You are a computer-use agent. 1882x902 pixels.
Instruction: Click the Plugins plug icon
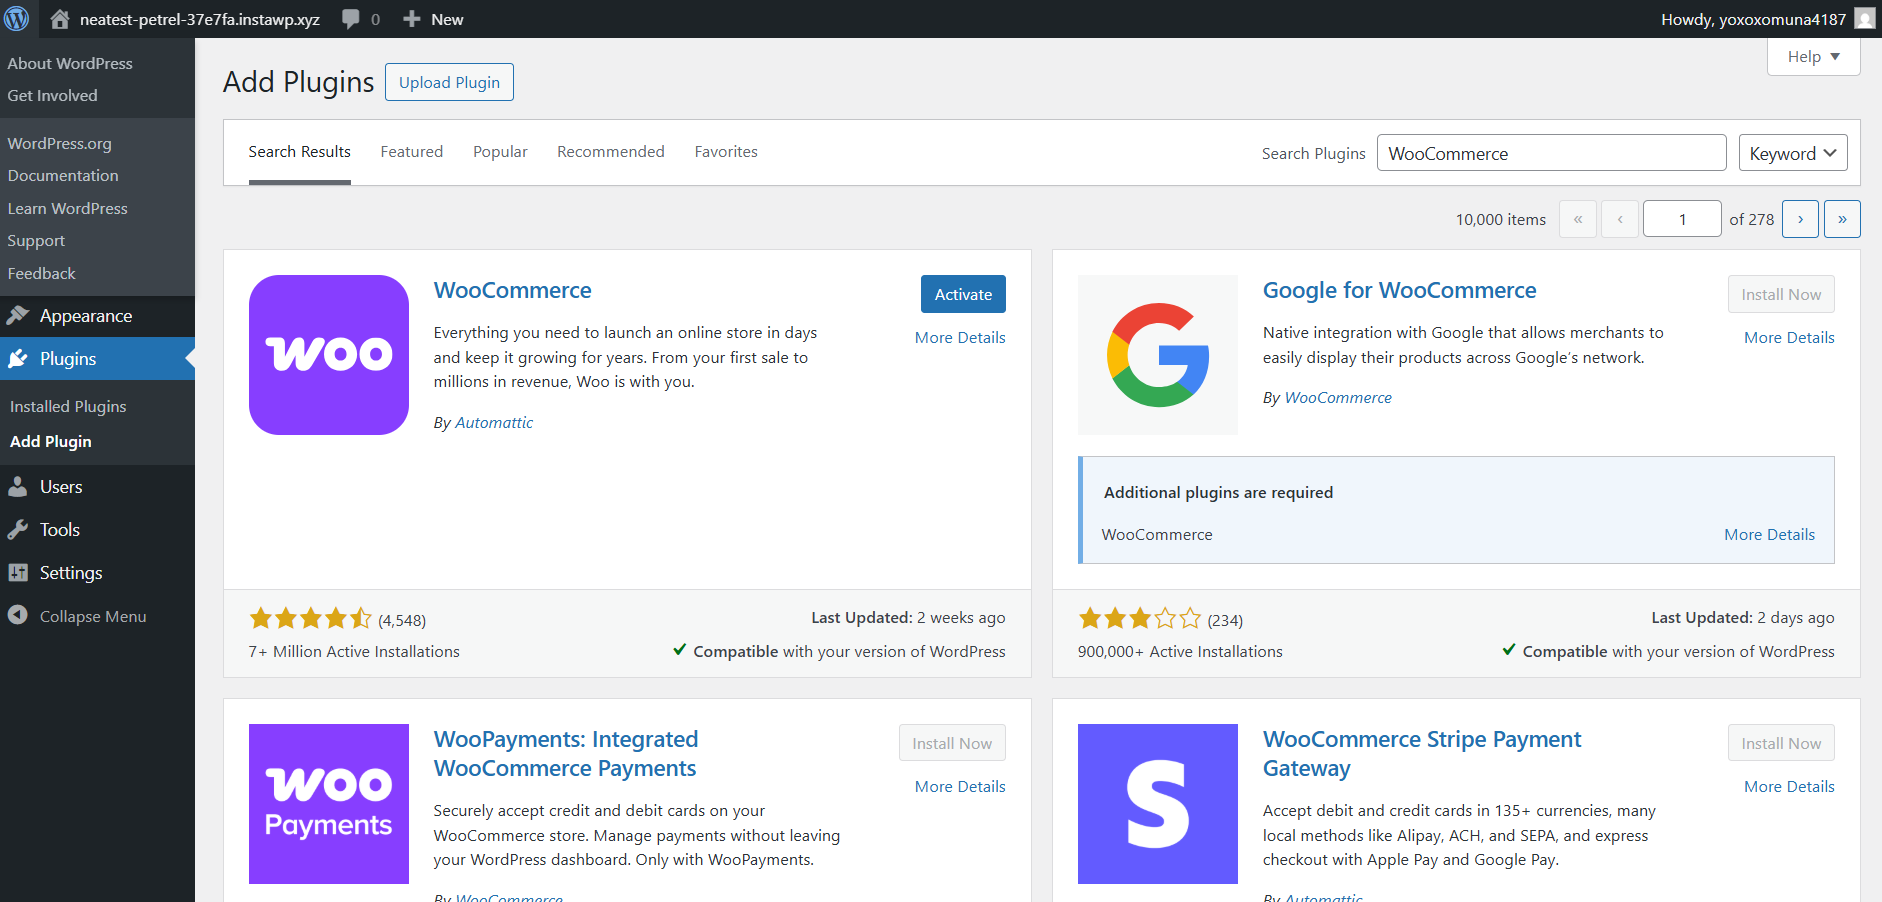coord(18,359)
